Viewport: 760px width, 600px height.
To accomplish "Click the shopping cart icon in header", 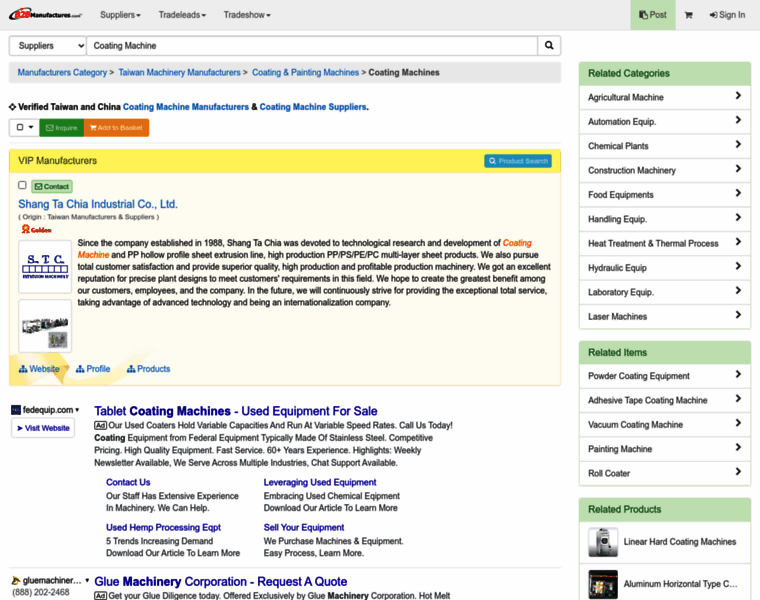I will (688, 15).
